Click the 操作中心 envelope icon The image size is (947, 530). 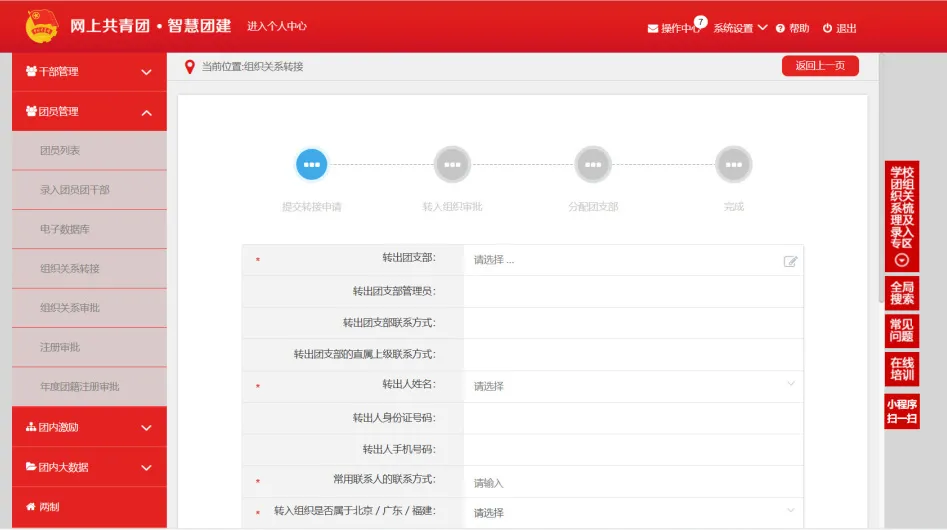click(653, 29)
